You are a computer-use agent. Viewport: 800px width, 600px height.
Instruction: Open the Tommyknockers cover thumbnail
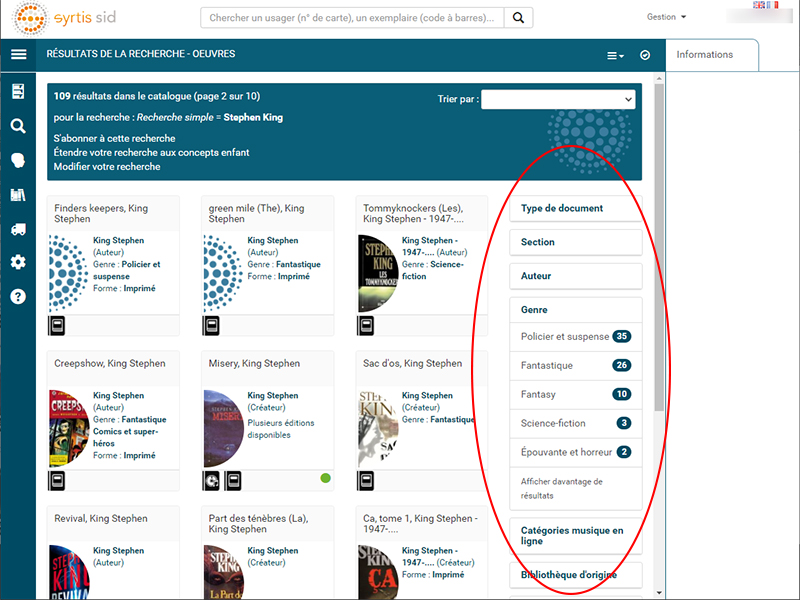[x=378, y=273]
